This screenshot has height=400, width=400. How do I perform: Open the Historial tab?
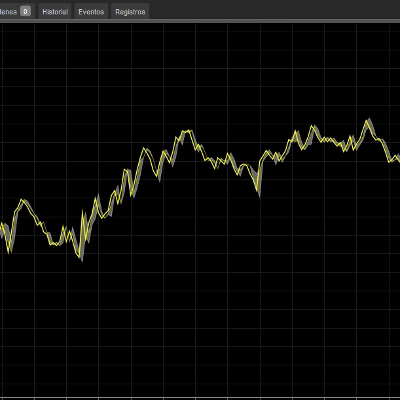click(x=55, y=12)
